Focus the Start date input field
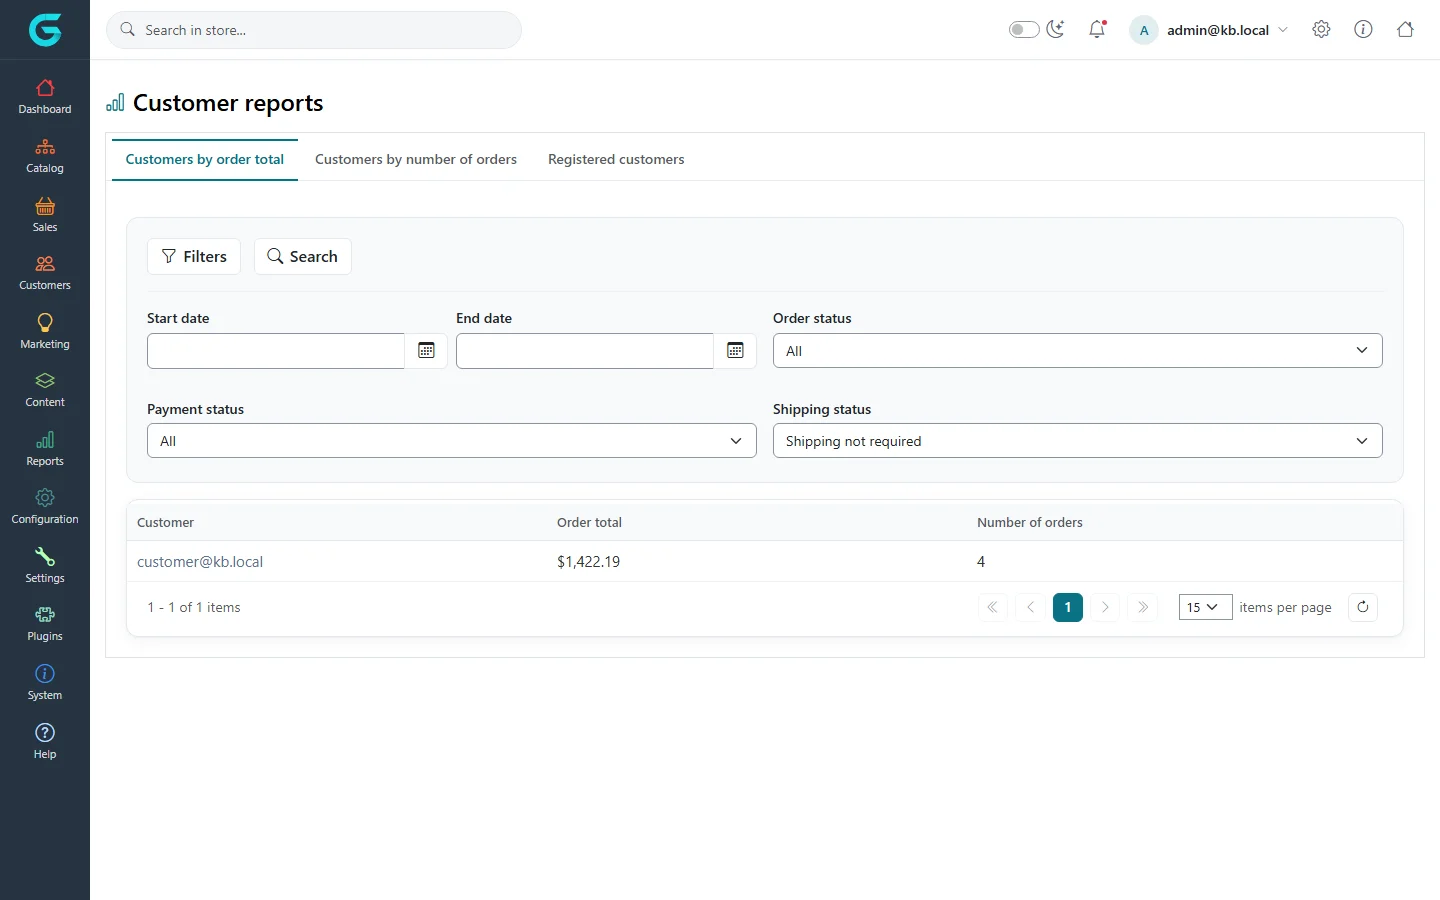Screen dimensions: 1440x900 click(x=276, y=351)
